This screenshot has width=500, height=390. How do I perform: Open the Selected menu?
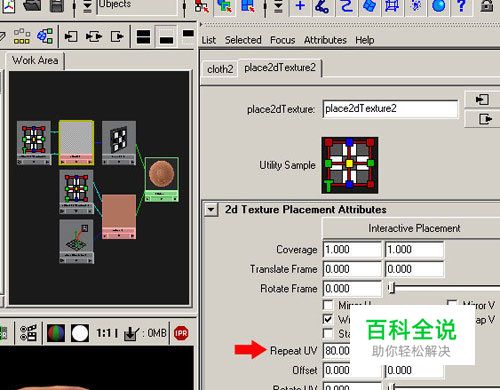(x=243, y=40)
